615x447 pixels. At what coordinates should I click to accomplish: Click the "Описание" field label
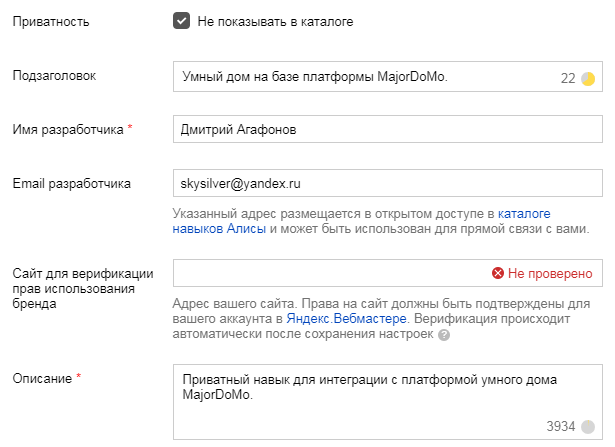point(42,378)
